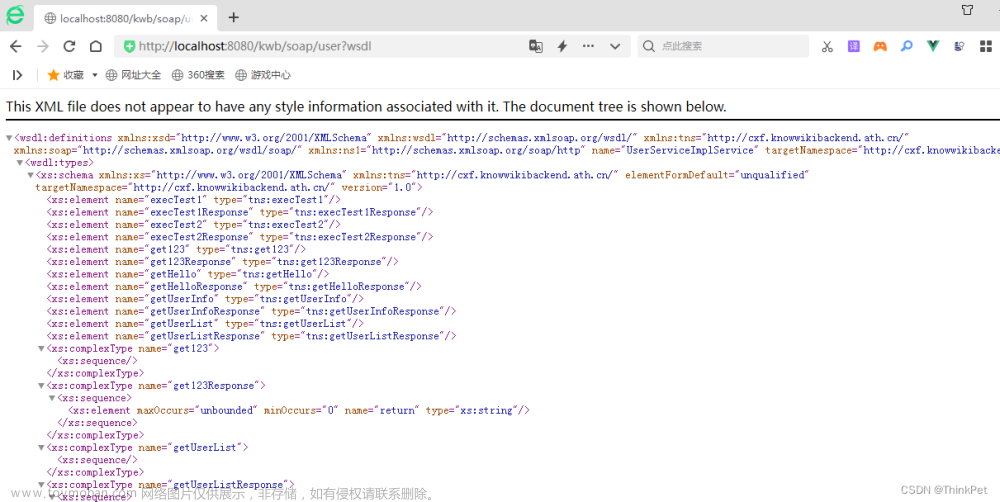
Task: Open the 游戏中心 bookmark
Action: [x=263, y=75]
